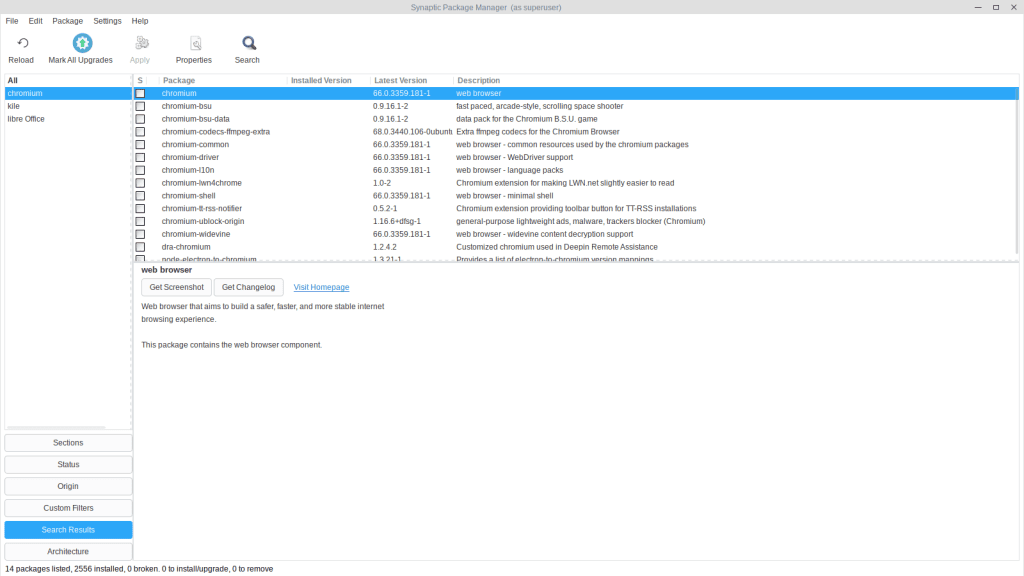Click the Search magnifier icon
This screenshot has width=1024, height=576.
tap(249, 43)
